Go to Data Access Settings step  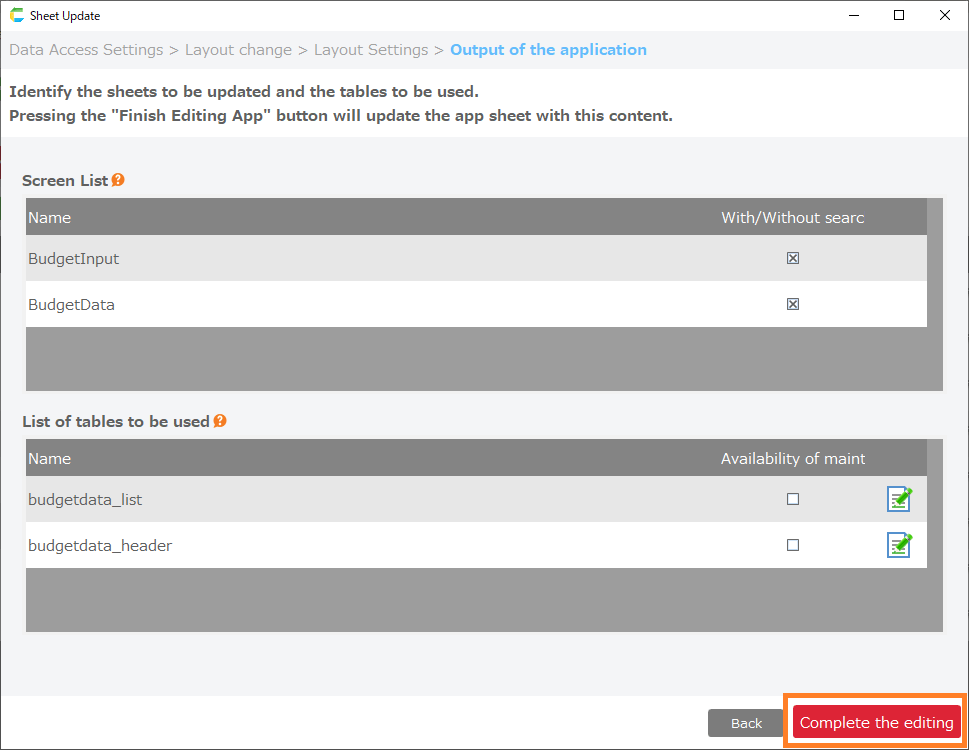(86, 50)
